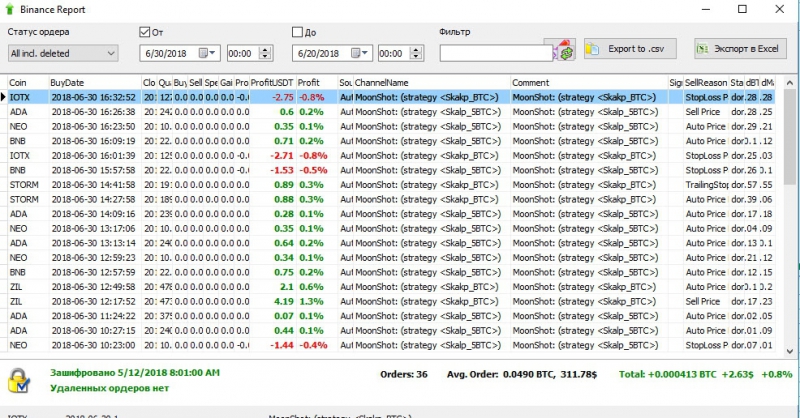Click the From time spinner arrows

tap(265, 53)
